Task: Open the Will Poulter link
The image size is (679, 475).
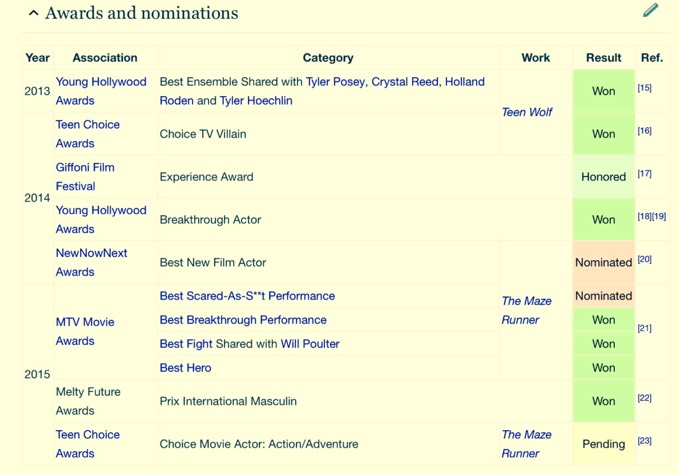Action: (310, 344)
